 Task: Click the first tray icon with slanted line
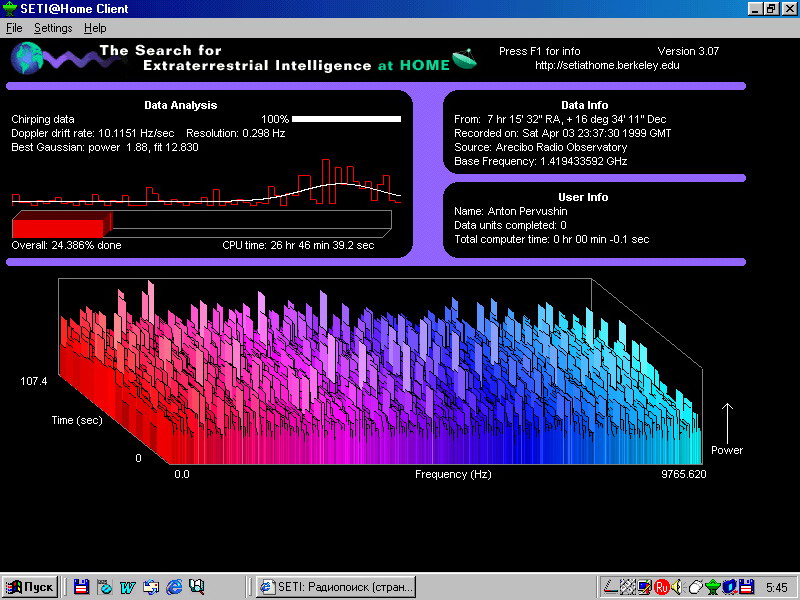coord(610,587)
